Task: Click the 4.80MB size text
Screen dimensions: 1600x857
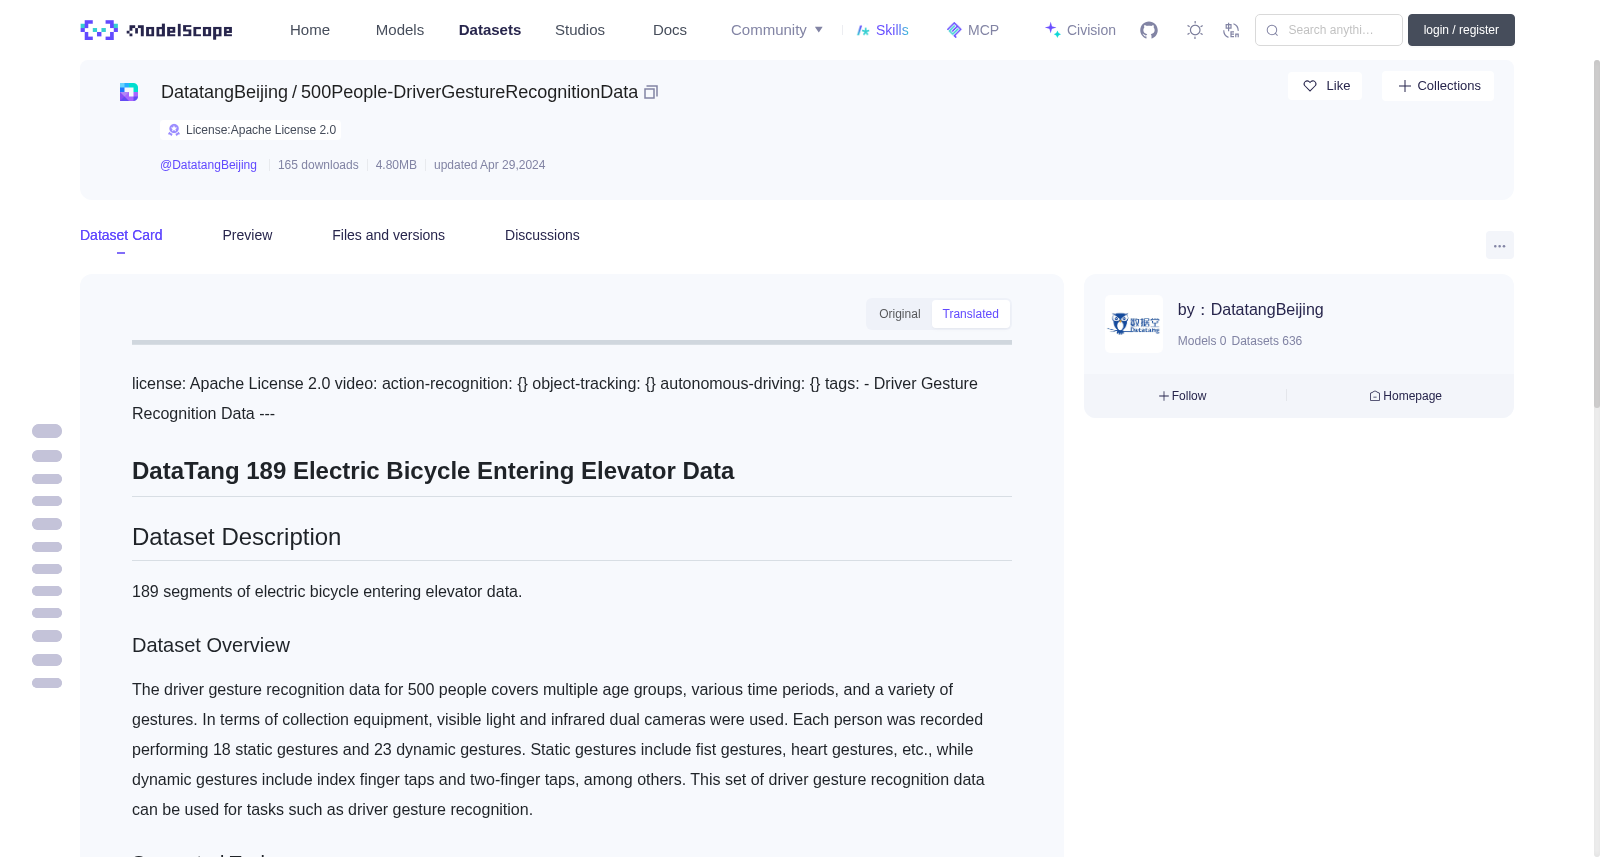Action: 396,165
